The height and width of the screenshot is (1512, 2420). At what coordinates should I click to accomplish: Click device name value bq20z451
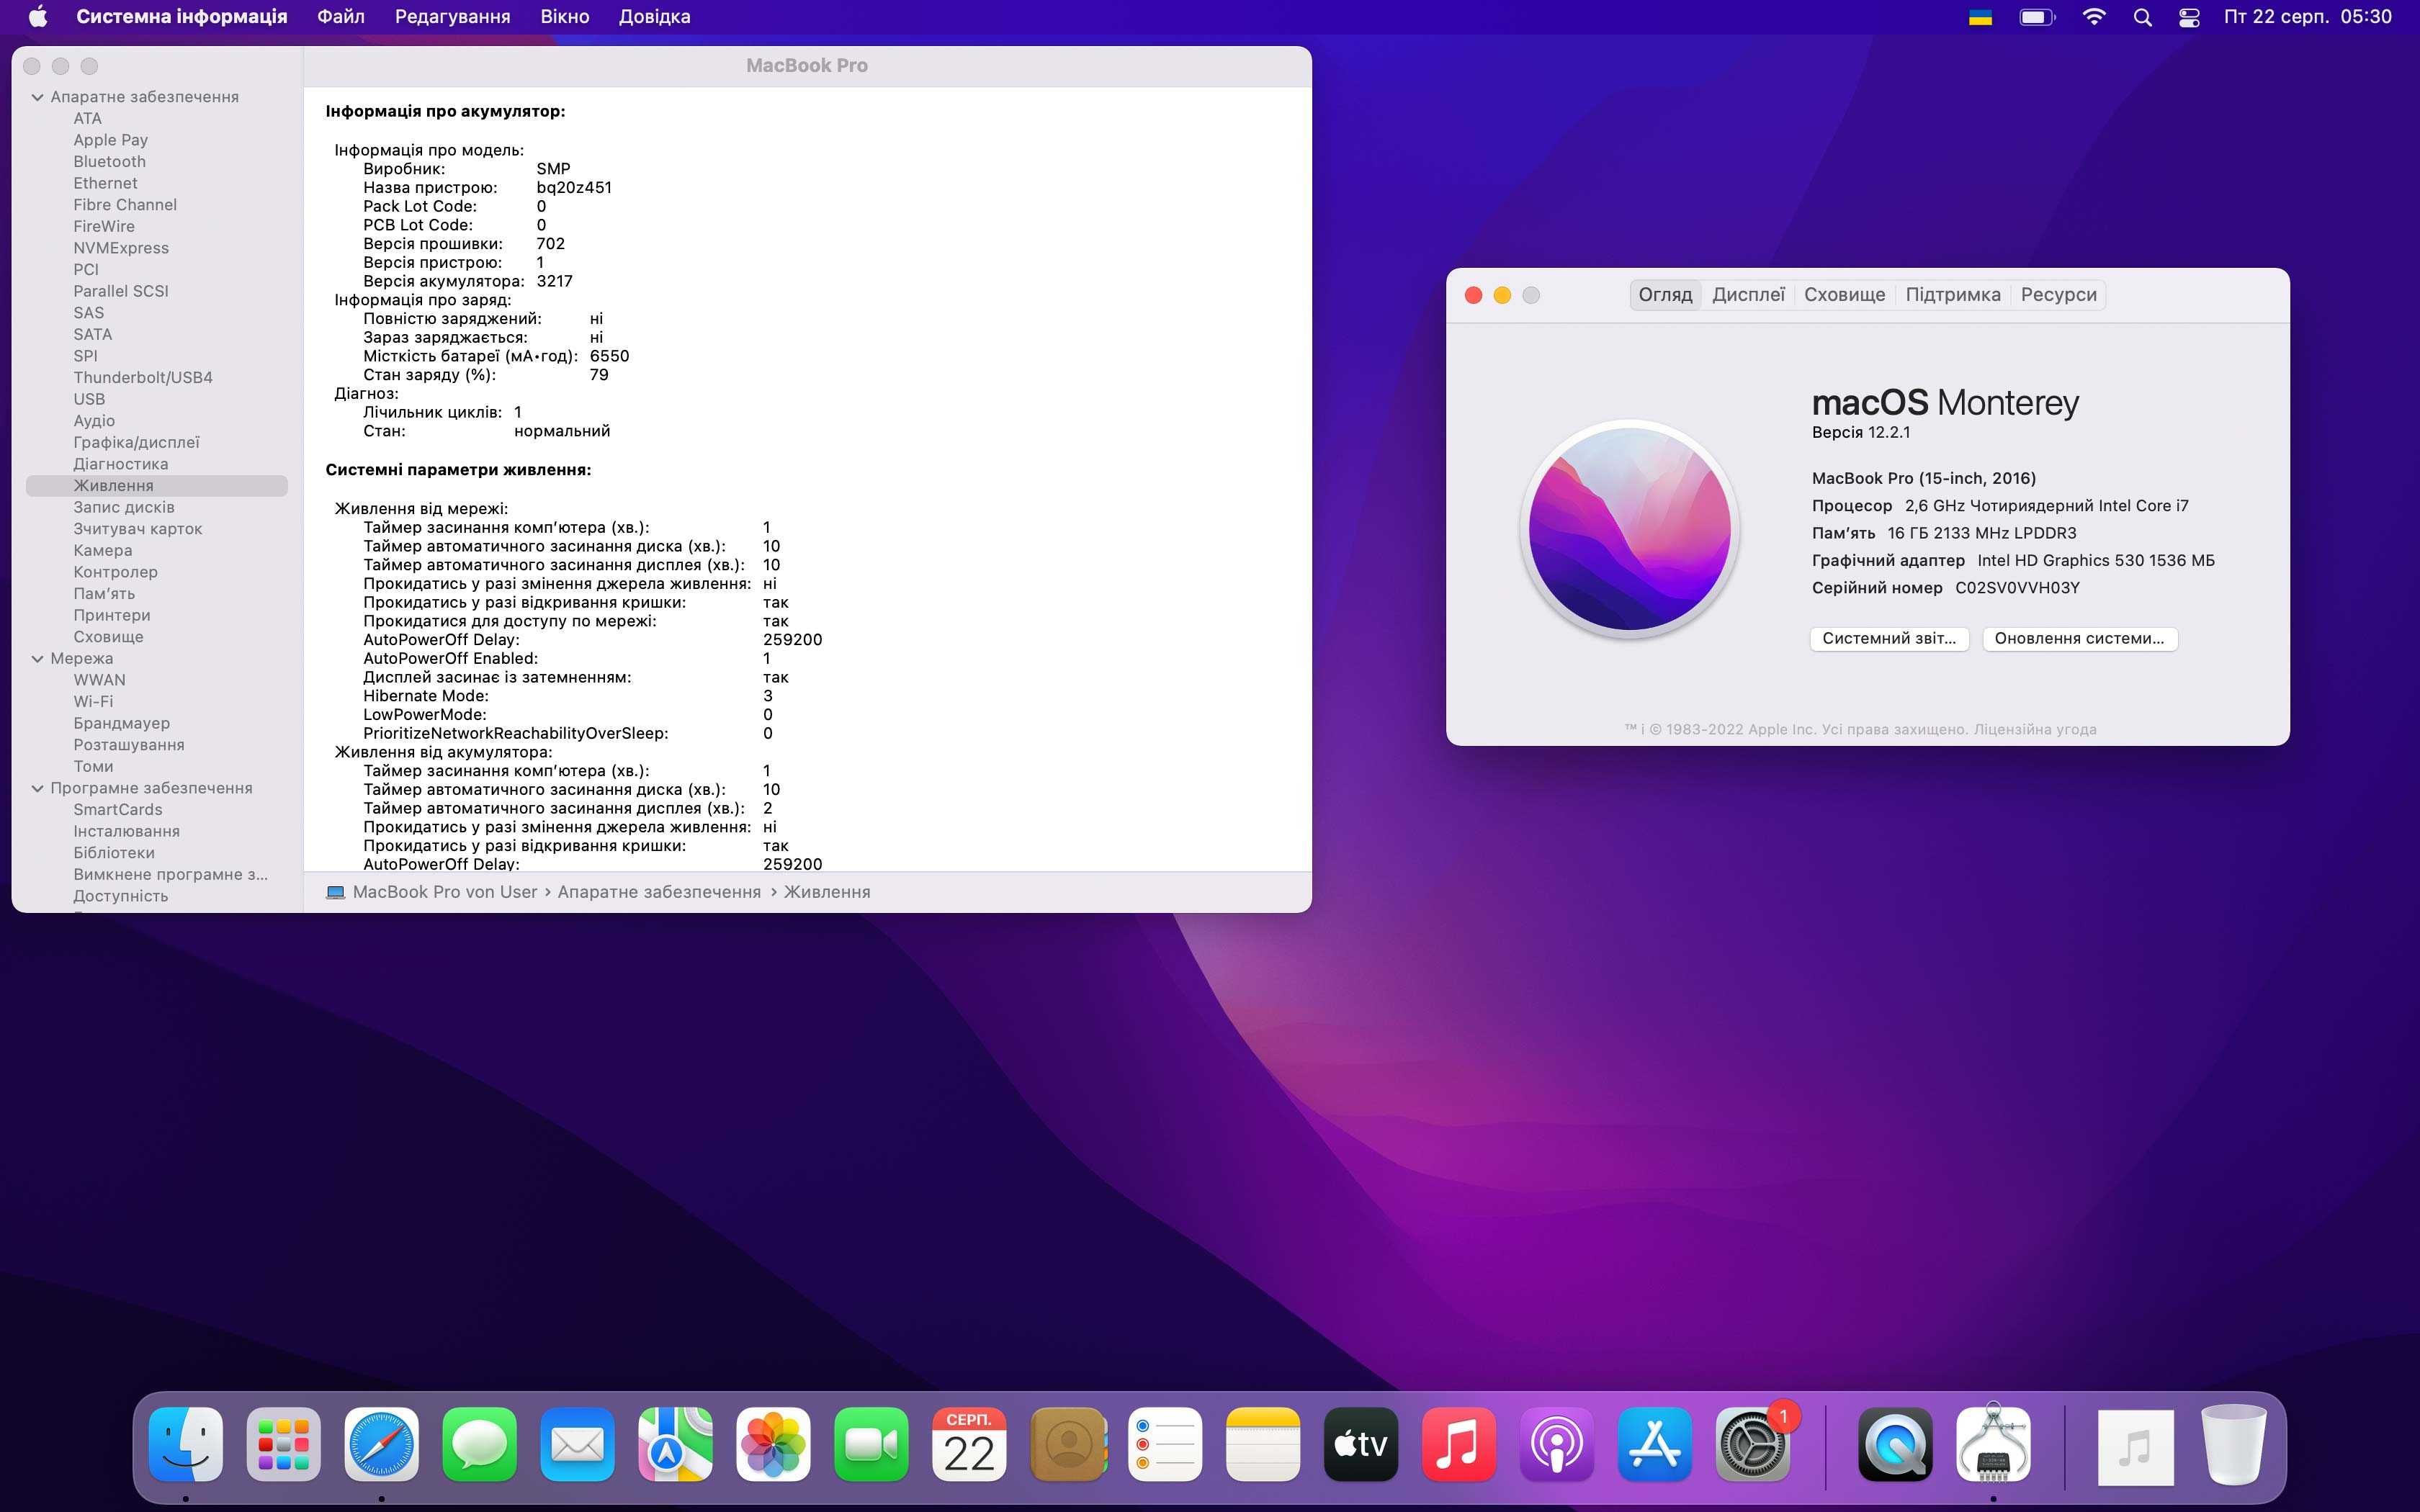(x=574, y=187)
